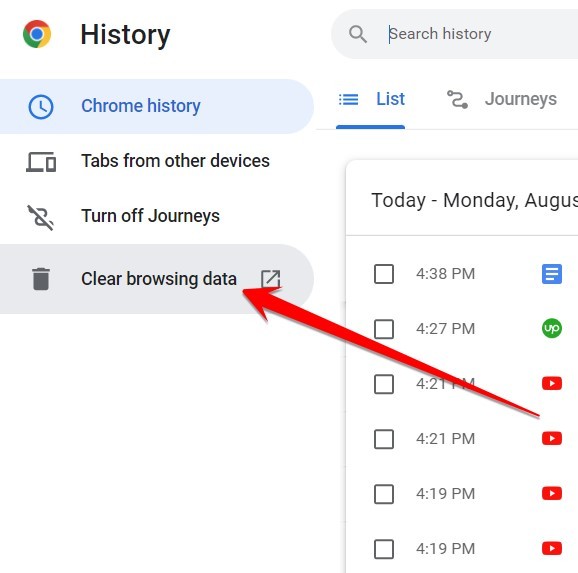Screen dimensions: 578x573
Task: Check the 4:38 PM history entry checkbox
Action: (x=384, y=274)
